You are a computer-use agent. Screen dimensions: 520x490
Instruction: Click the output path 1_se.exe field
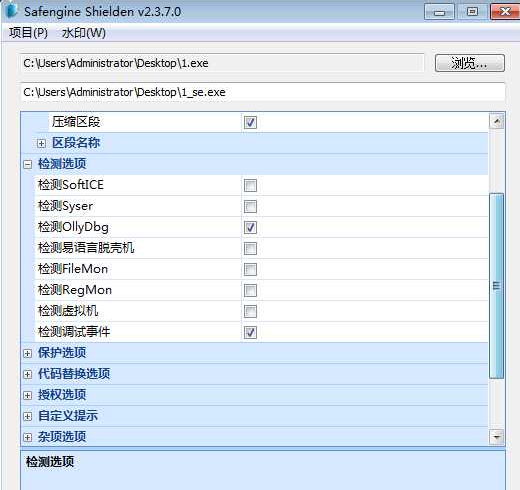tap(263, 92)
